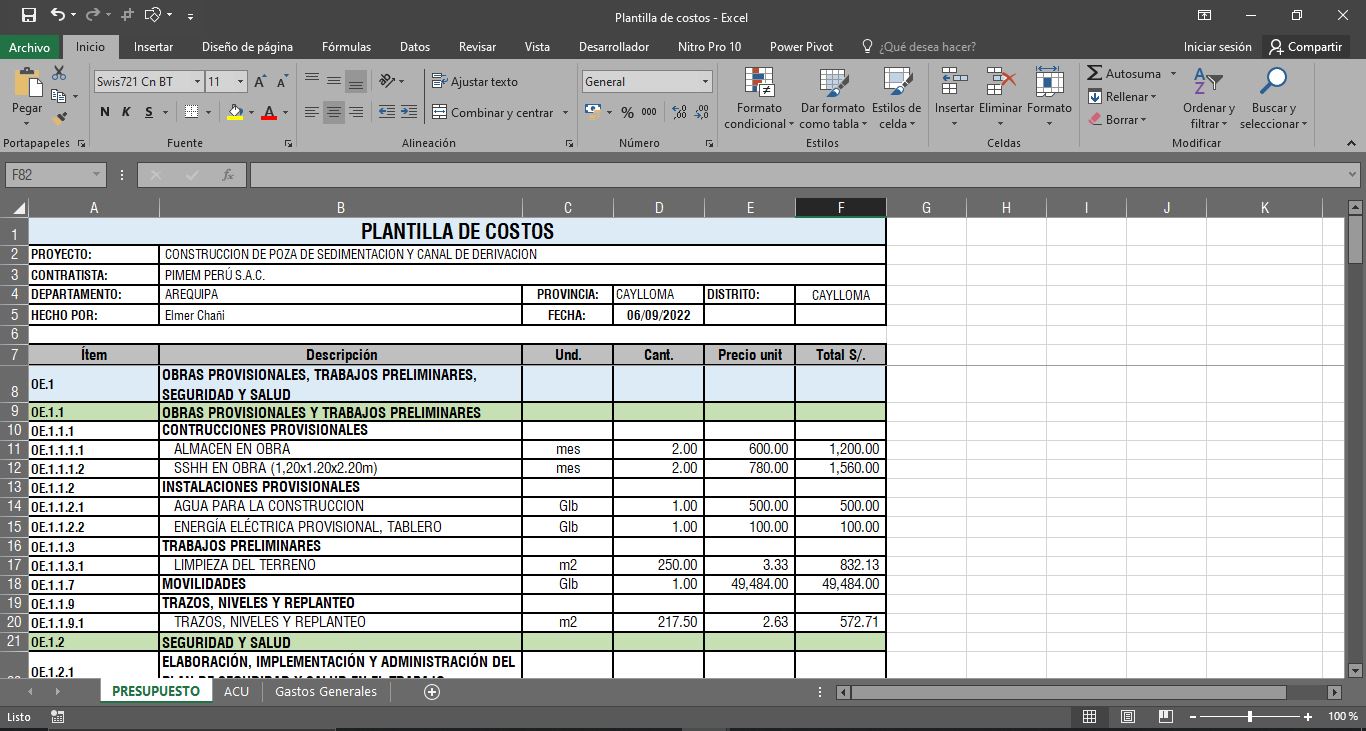Viewport: 1366px width, 731px height.
Task: Open Ordenar y filtrar menu
Action: tap(1208, 98)
